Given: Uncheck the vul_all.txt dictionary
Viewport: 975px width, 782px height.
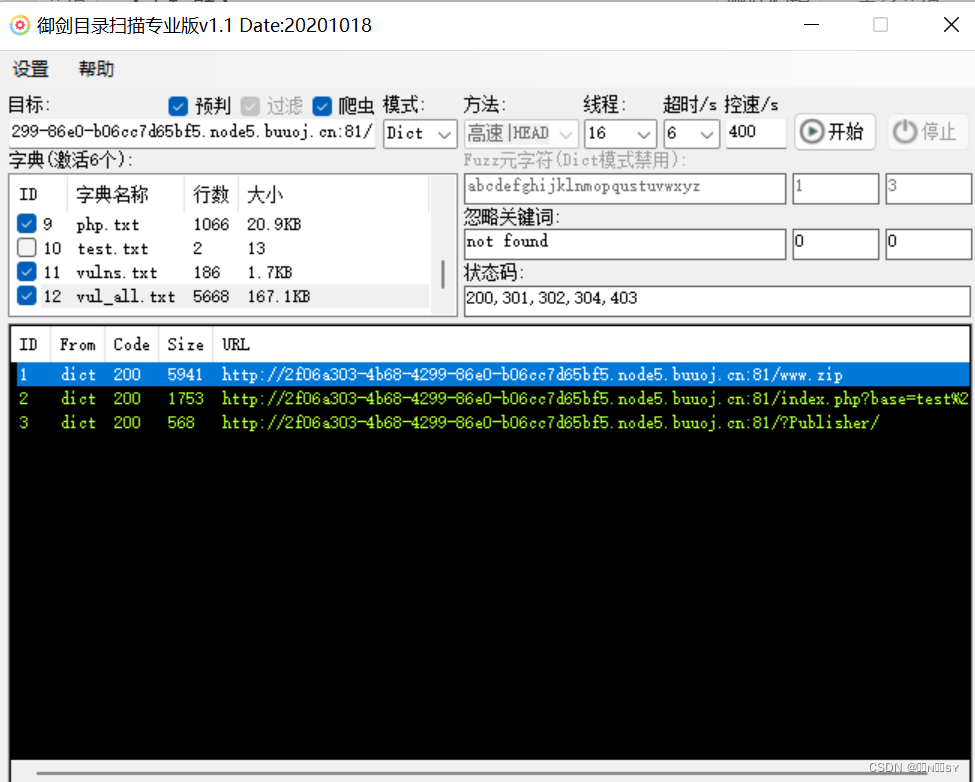Looking at the screenshot, I should [x=26, y=296].
